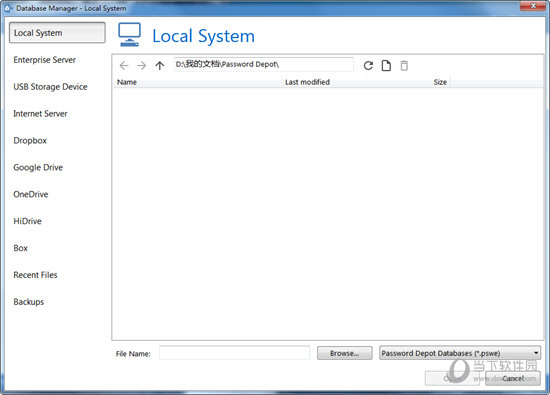
Task: Create a new database file
Action: (386, 66)
